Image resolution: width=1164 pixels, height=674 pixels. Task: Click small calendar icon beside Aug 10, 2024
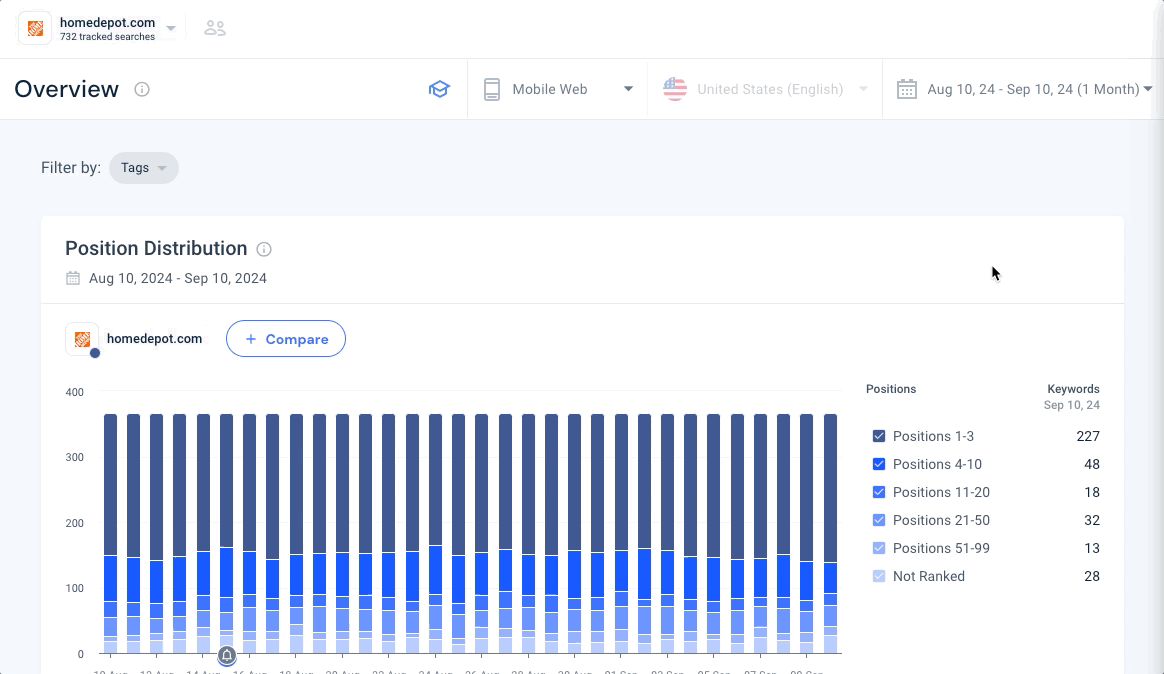pyautogui.click(x=73, y=278)
